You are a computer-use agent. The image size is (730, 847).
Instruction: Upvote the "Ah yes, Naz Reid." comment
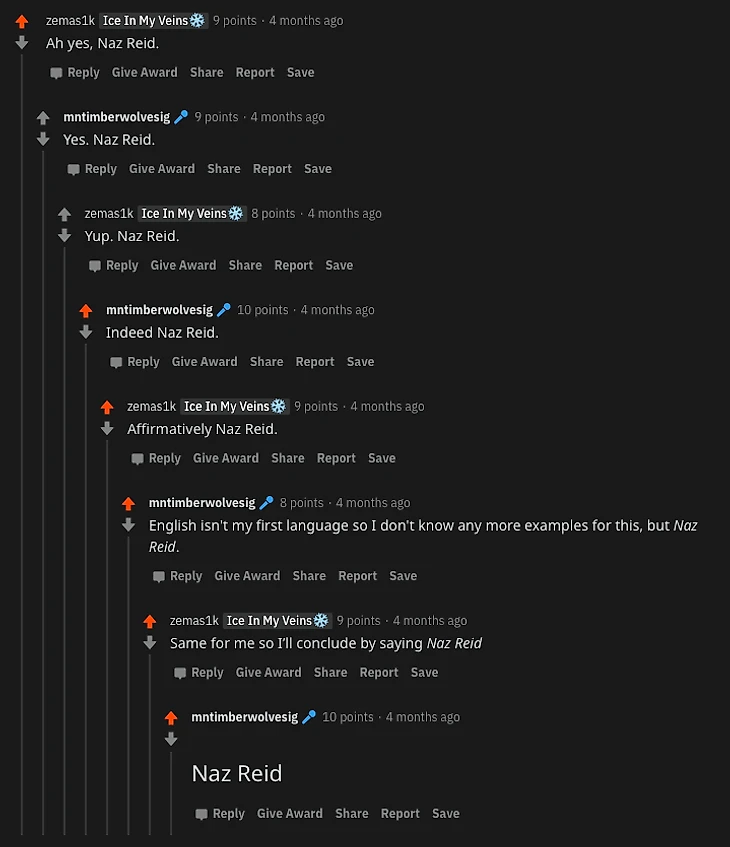[22, 22]
